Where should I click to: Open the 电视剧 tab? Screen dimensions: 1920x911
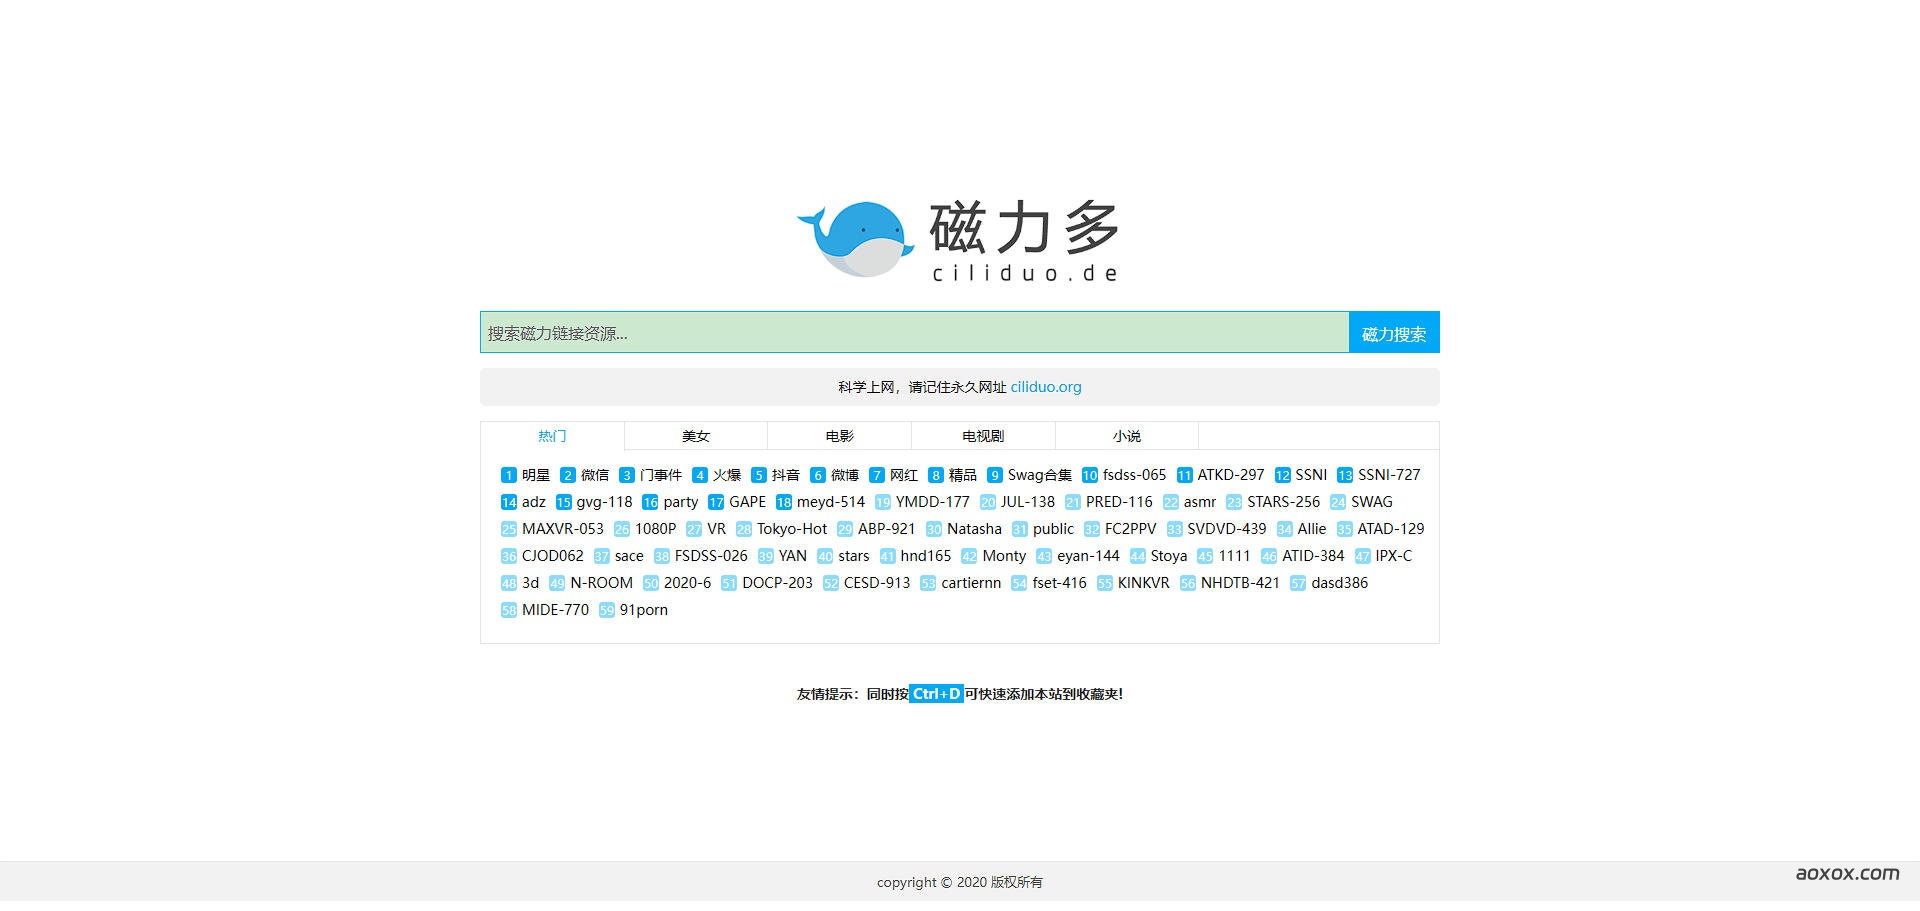point(982,436)
